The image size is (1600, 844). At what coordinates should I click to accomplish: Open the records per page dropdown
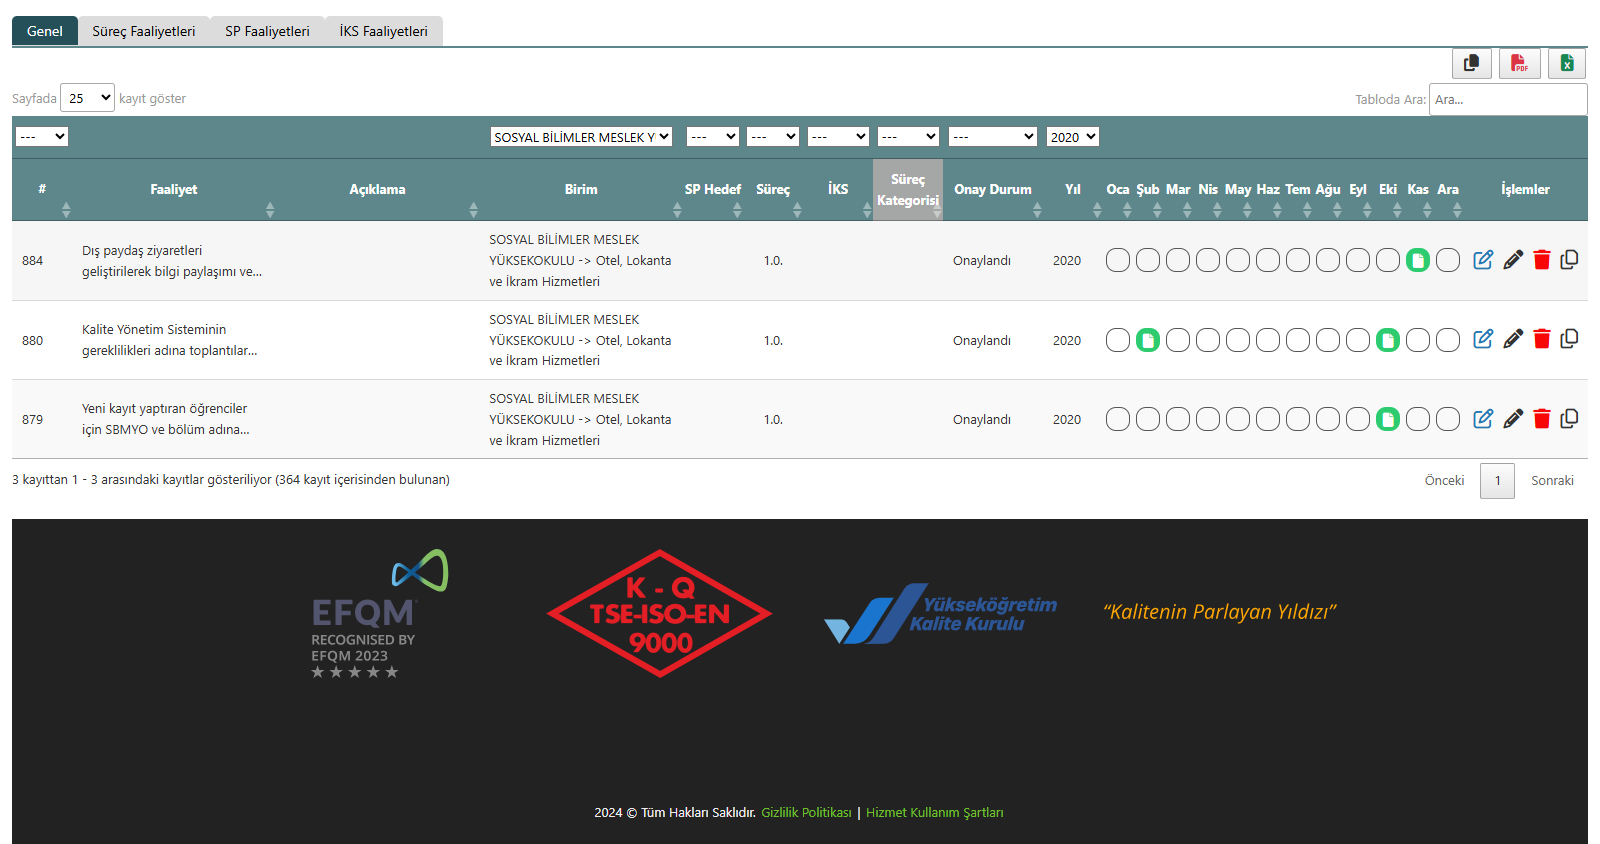click(x=88, y=98)
